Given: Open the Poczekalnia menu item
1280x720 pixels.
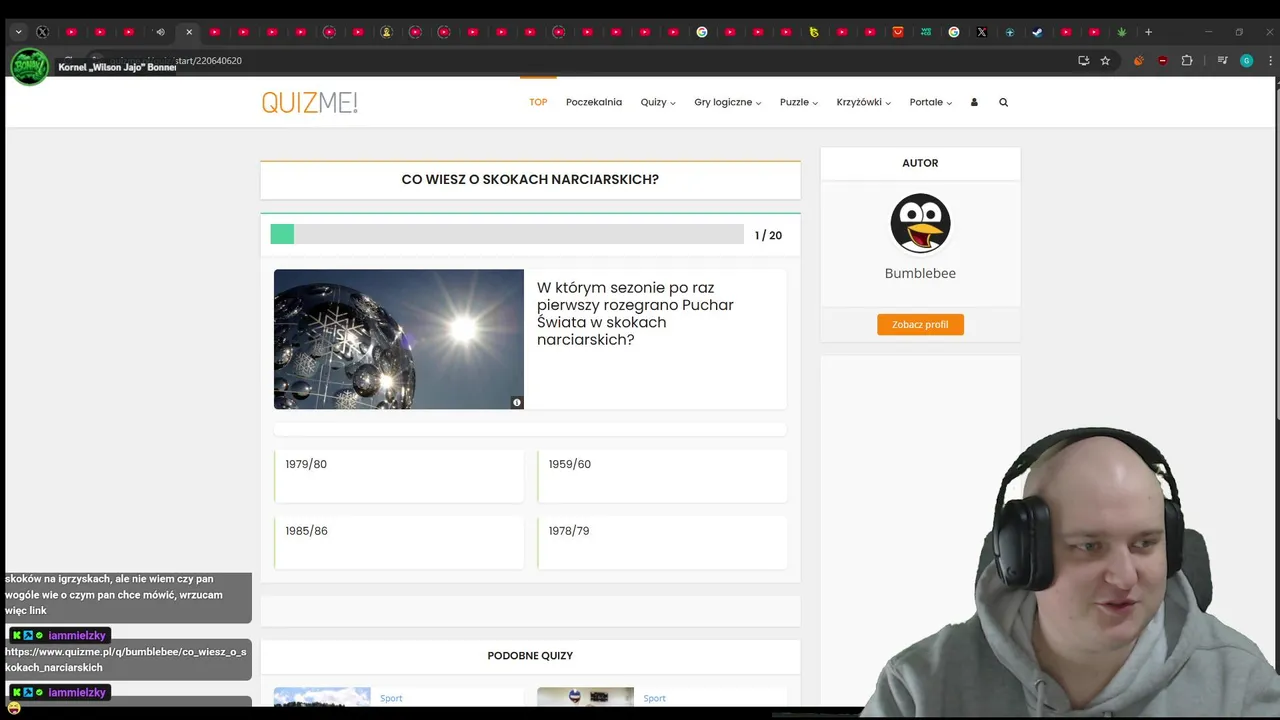Looking at the screenshot, I should point(594,102).
